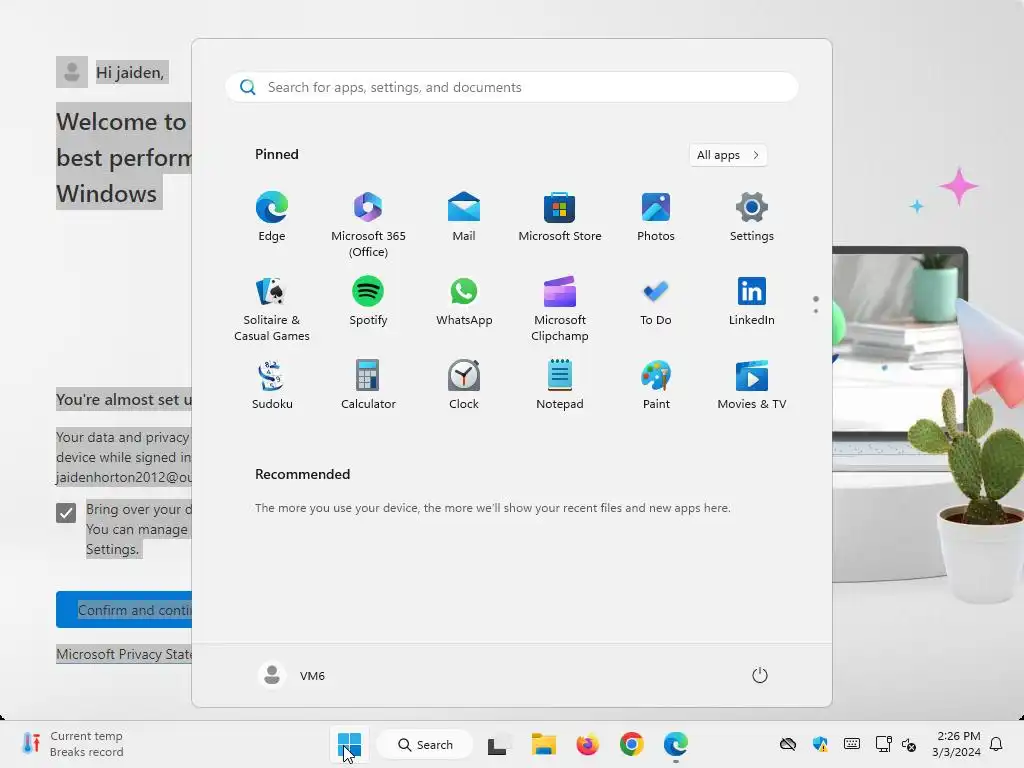Image resolution: width=1024 pixels, height=768 pixels.
Task: Open the weather widget Current temp
Action: [x=72, y=744]
